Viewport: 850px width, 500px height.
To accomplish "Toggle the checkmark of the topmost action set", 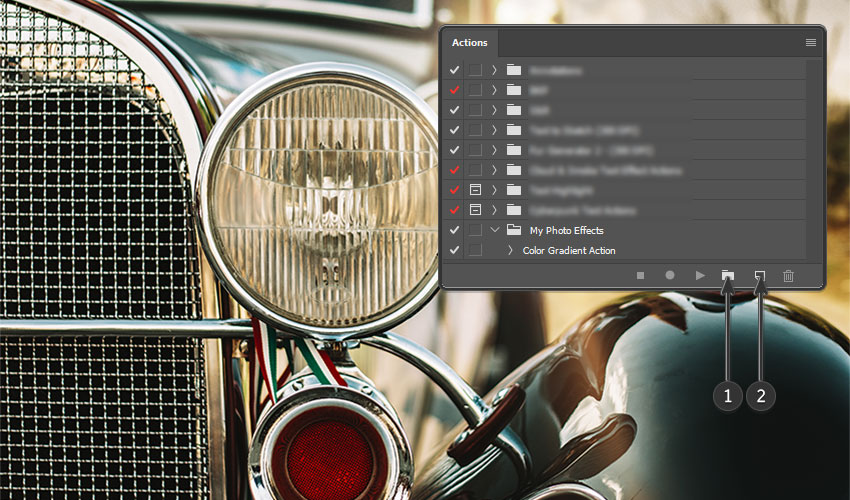I will 454,70.
